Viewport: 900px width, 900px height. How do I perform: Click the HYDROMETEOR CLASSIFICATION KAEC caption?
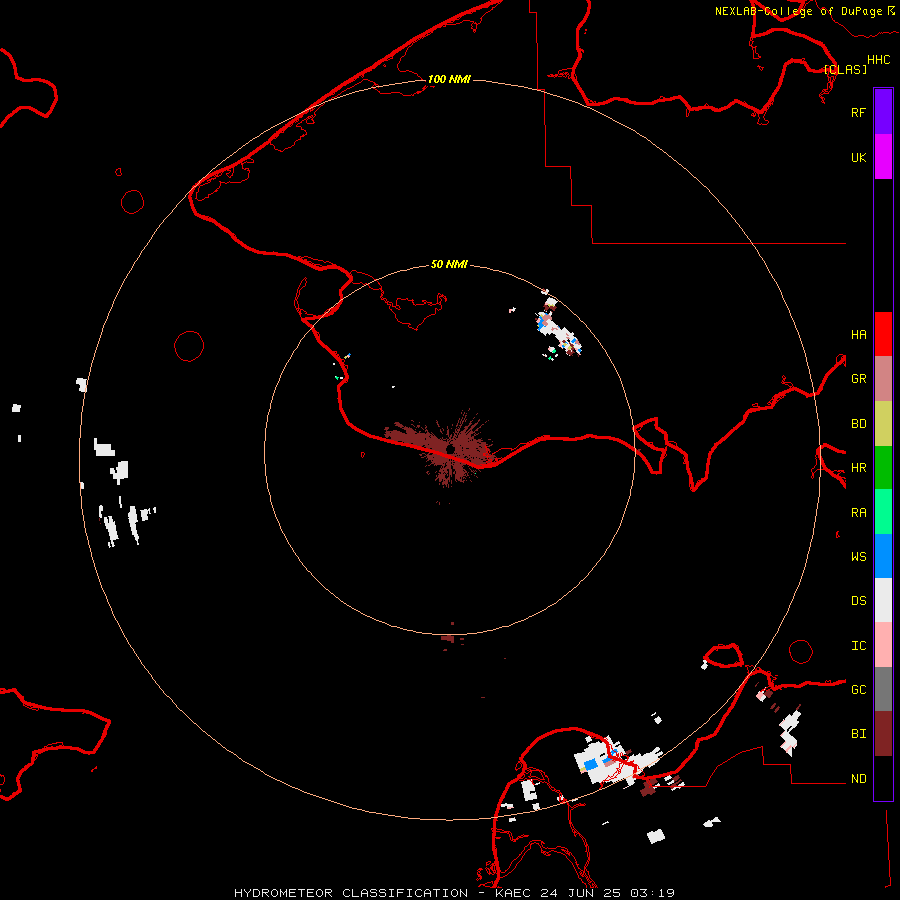click(x=454, y=893)
